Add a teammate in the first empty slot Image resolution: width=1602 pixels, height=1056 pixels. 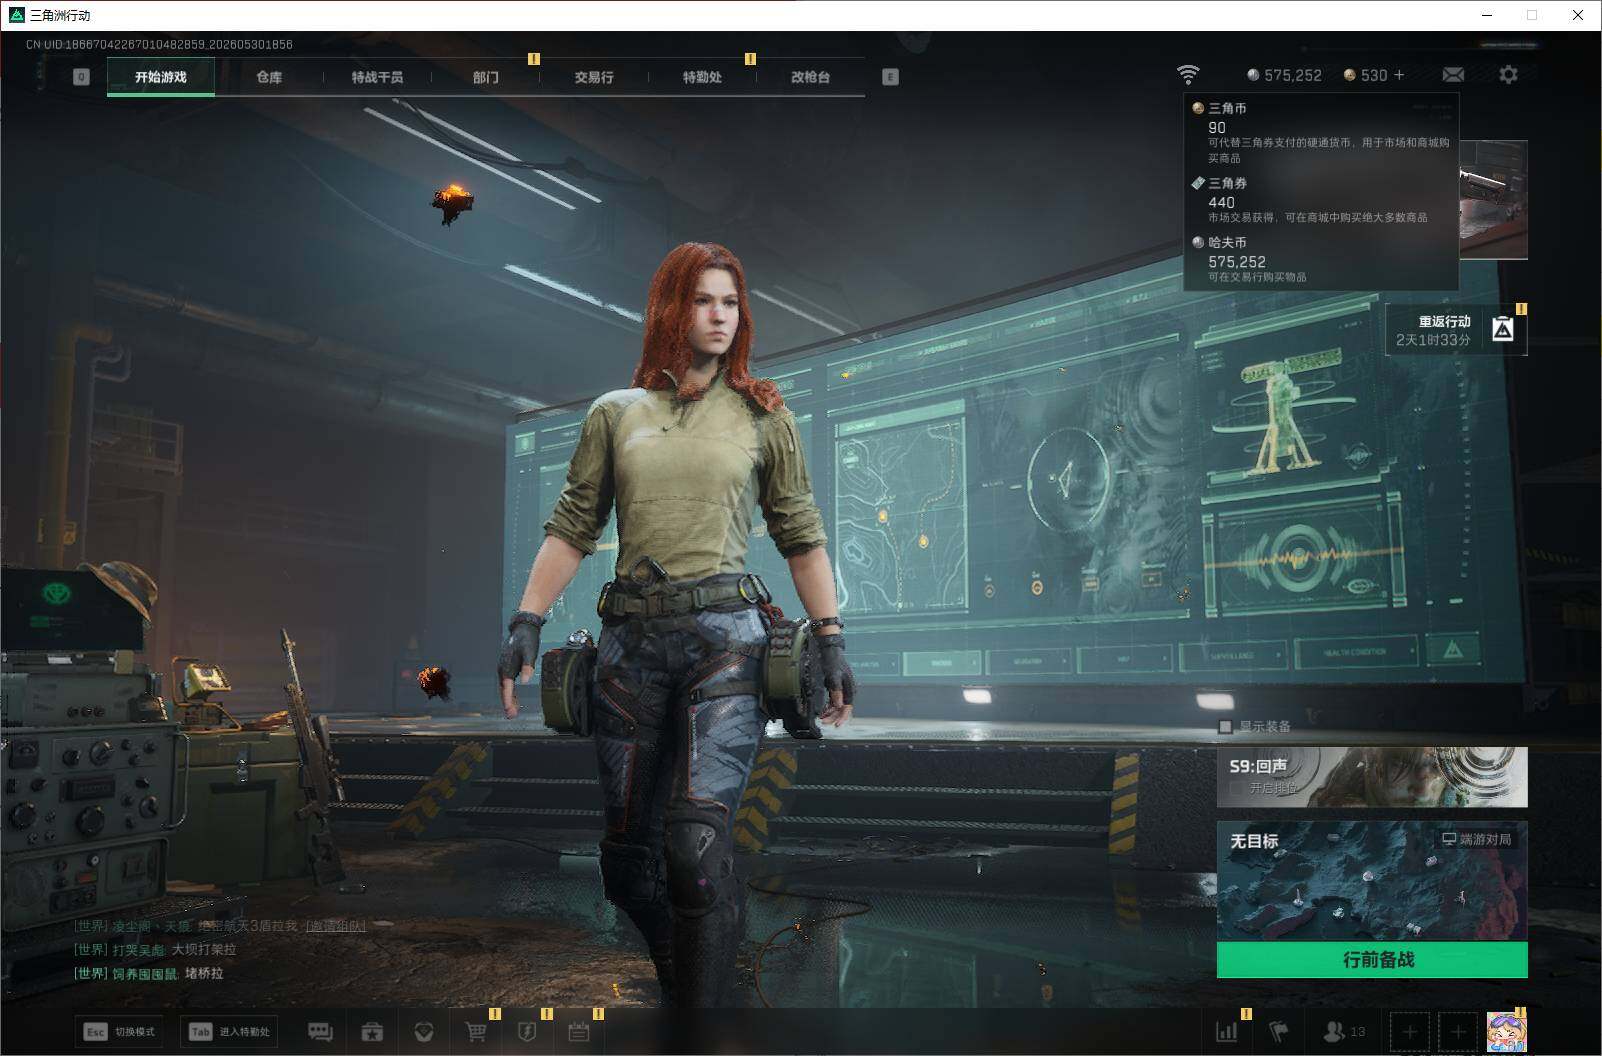[1409, 1031]
